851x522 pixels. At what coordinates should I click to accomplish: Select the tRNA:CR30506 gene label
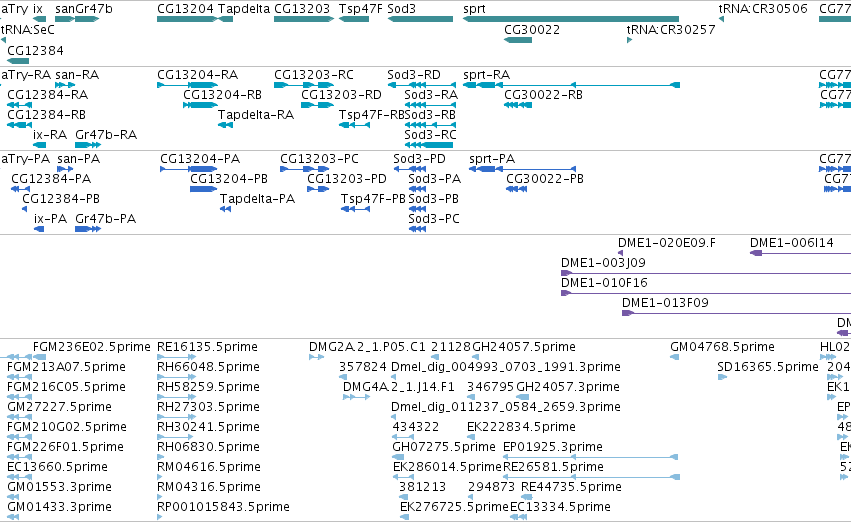pos(763,9)
